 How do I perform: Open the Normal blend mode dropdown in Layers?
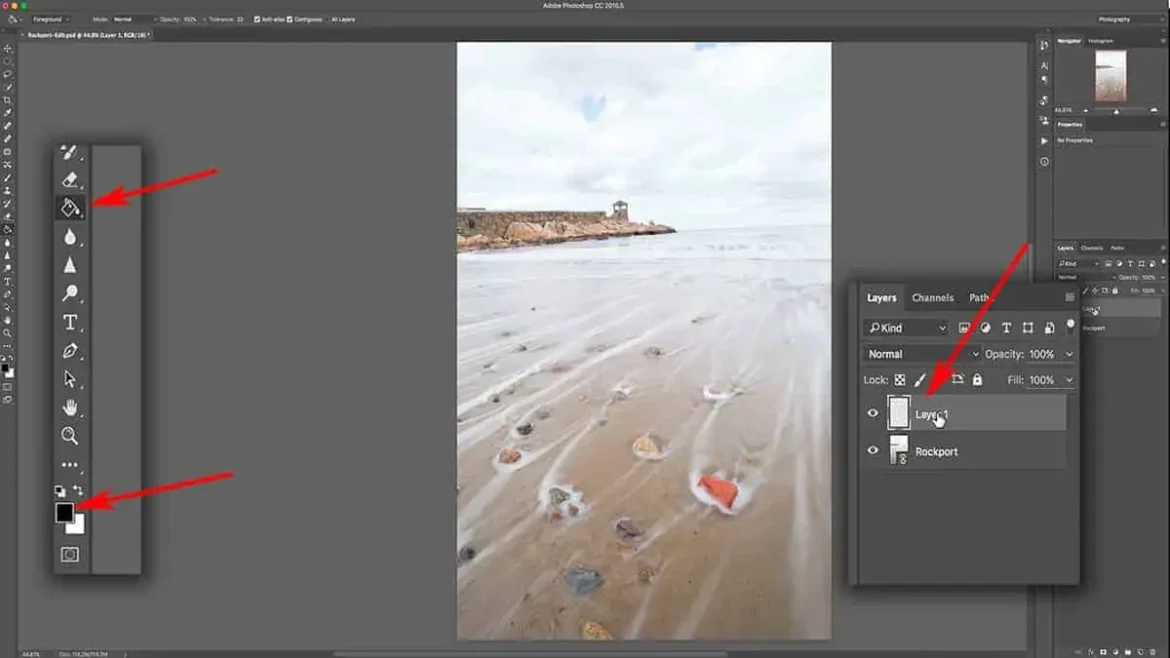(921, 354)
